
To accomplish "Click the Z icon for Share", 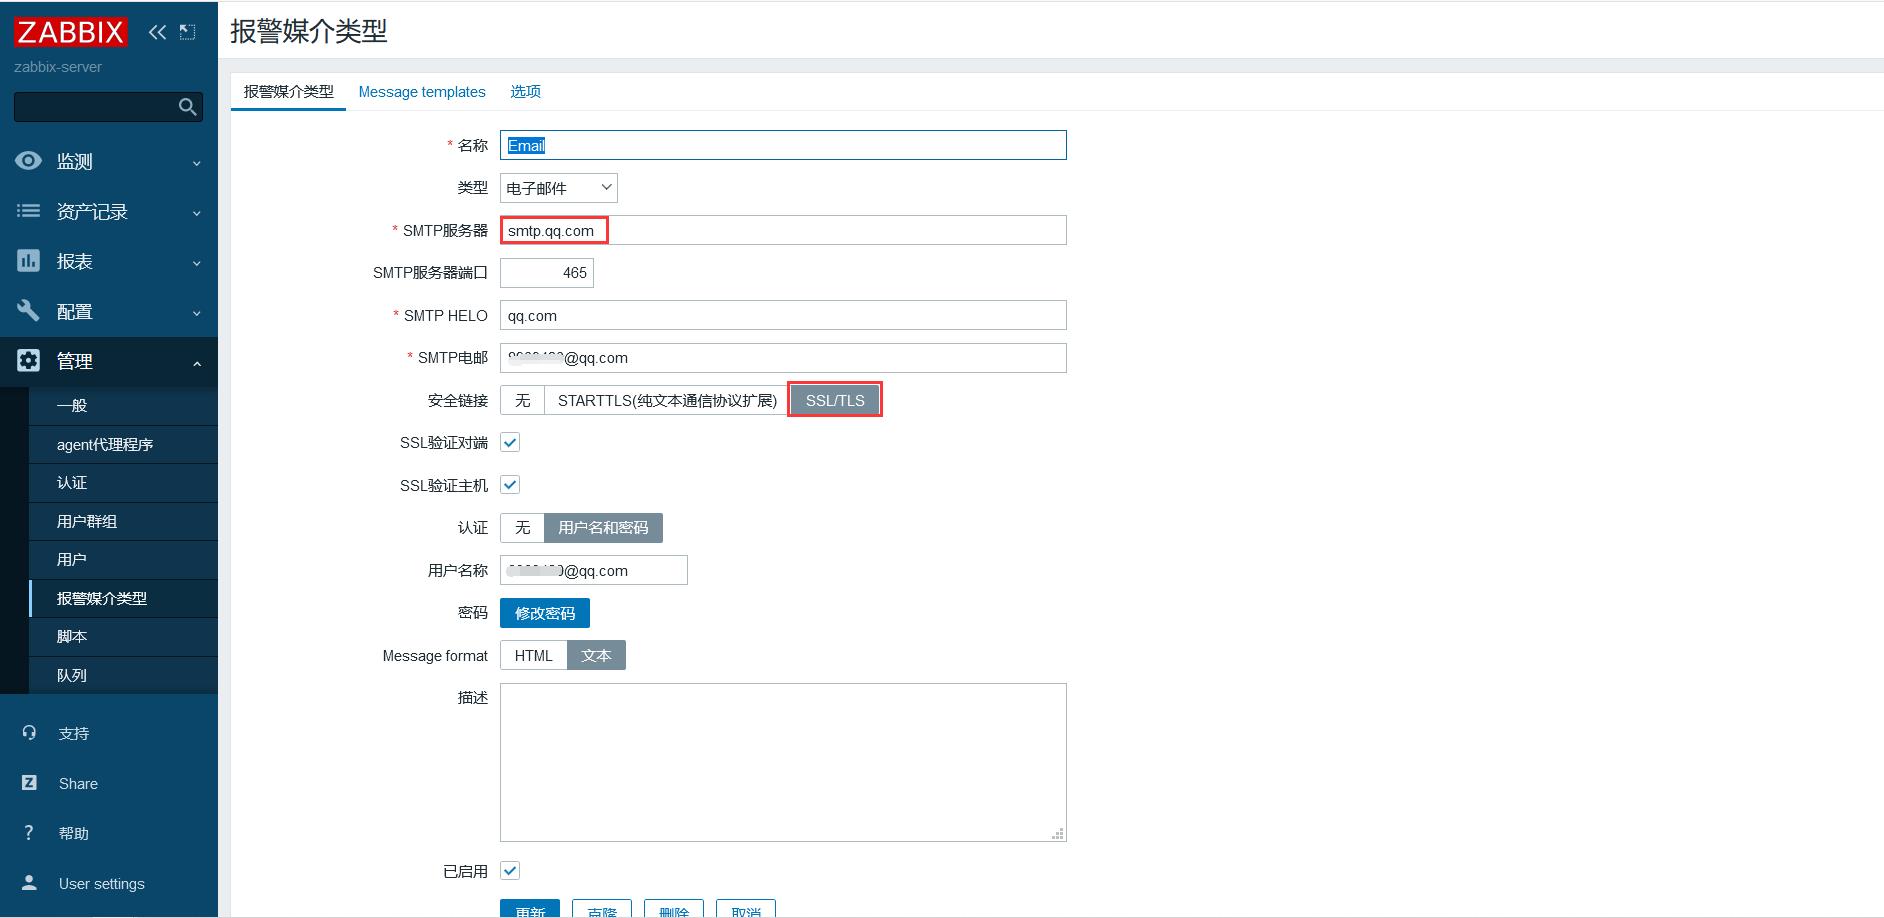I will point(29,783).
